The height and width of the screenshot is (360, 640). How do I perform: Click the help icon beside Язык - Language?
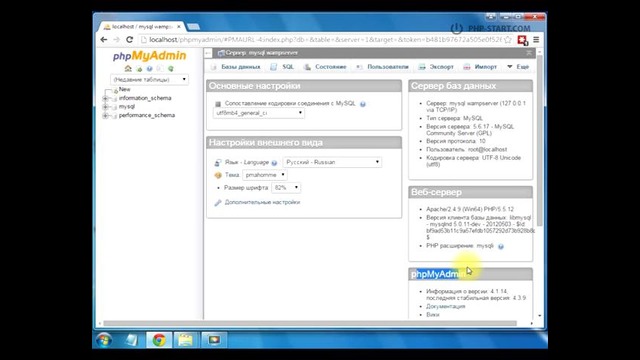[x=274, y=163]
